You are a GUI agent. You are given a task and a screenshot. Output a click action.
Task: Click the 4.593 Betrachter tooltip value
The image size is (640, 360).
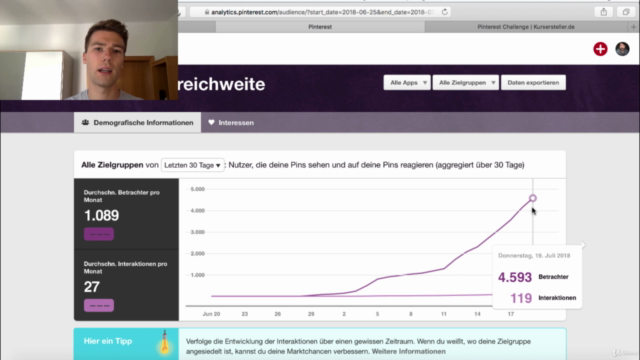pyautogui.click(x=515, y=277)
